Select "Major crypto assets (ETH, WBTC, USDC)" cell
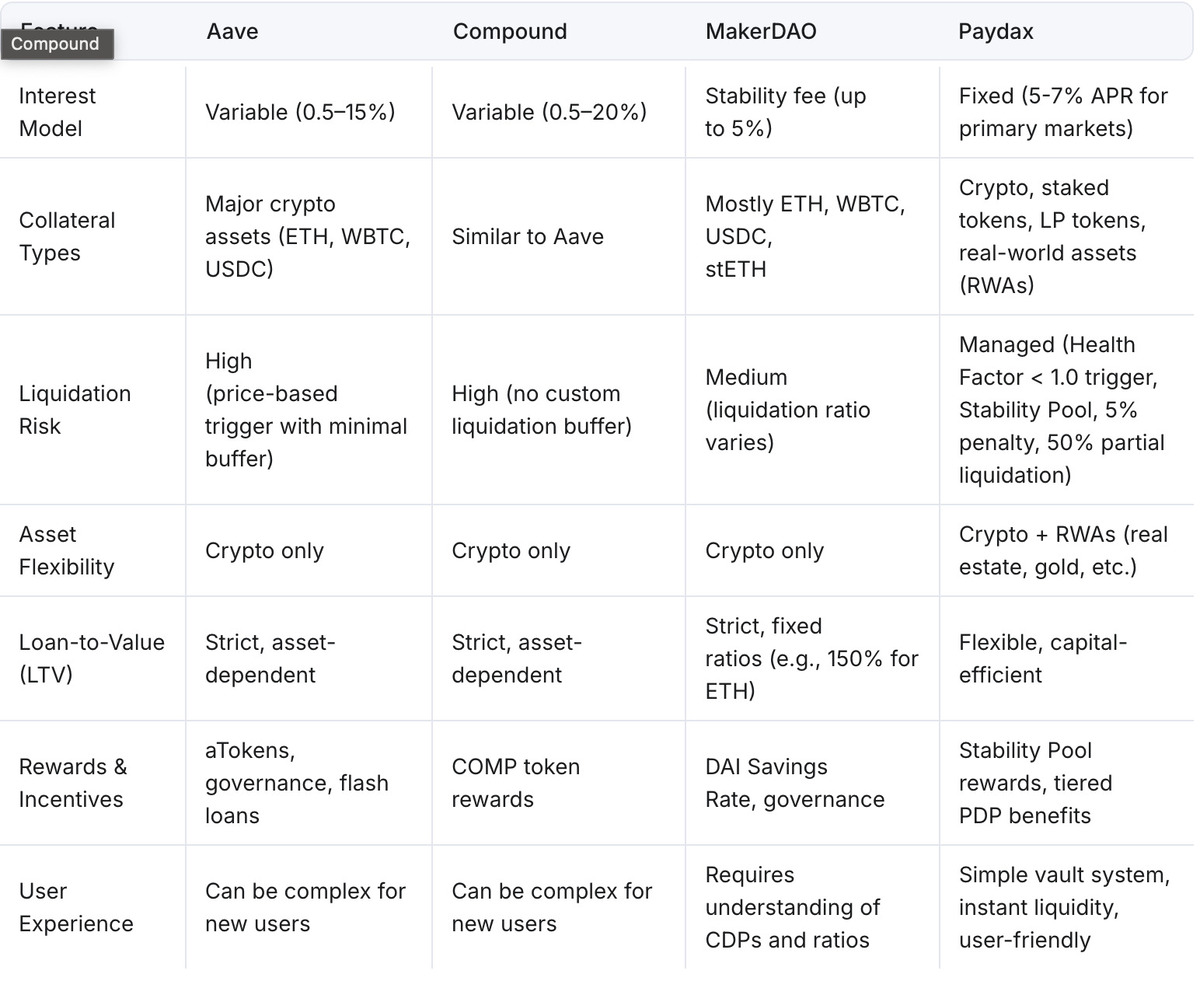The image size is (1200, 995). pyautogui.click(x=308, y=236)
